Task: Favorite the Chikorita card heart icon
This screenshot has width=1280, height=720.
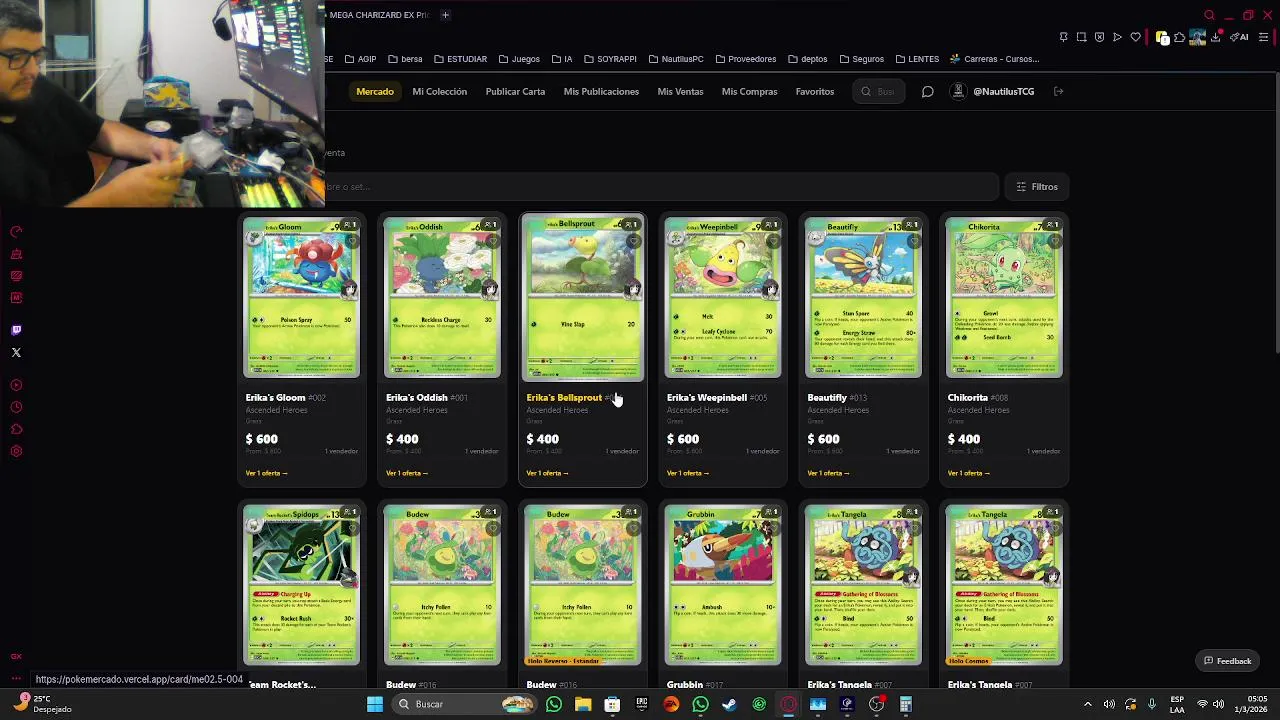Action: [1054, 241]
